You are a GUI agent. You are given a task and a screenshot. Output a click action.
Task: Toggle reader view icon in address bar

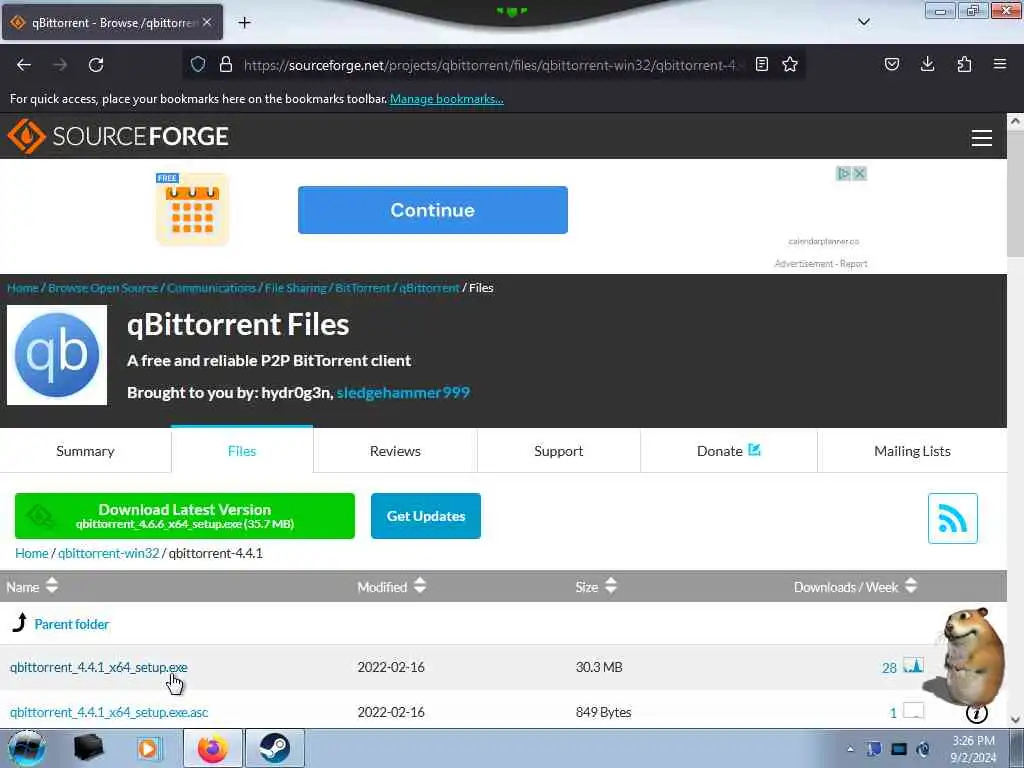tap(761, 64)
